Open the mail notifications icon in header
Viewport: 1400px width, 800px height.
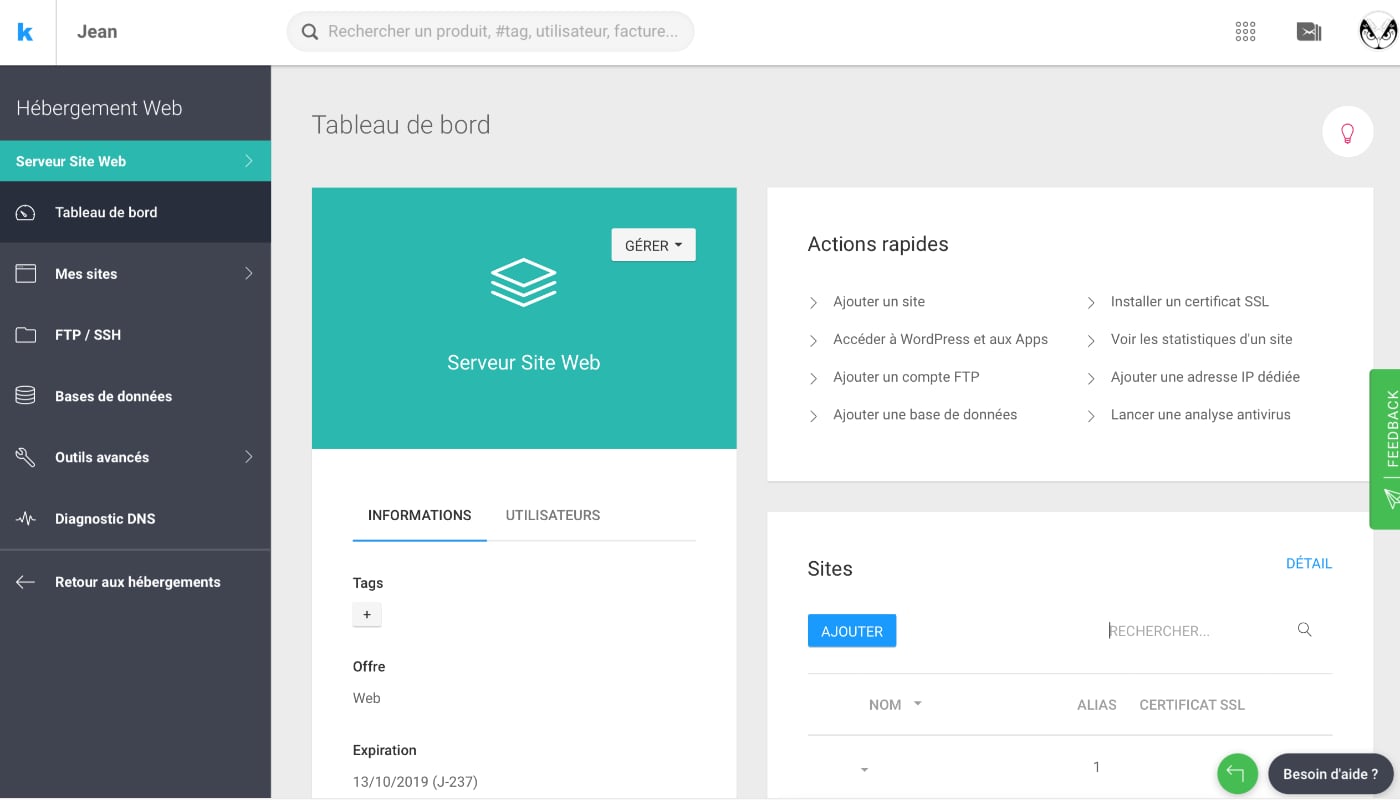click(1309, 32)
